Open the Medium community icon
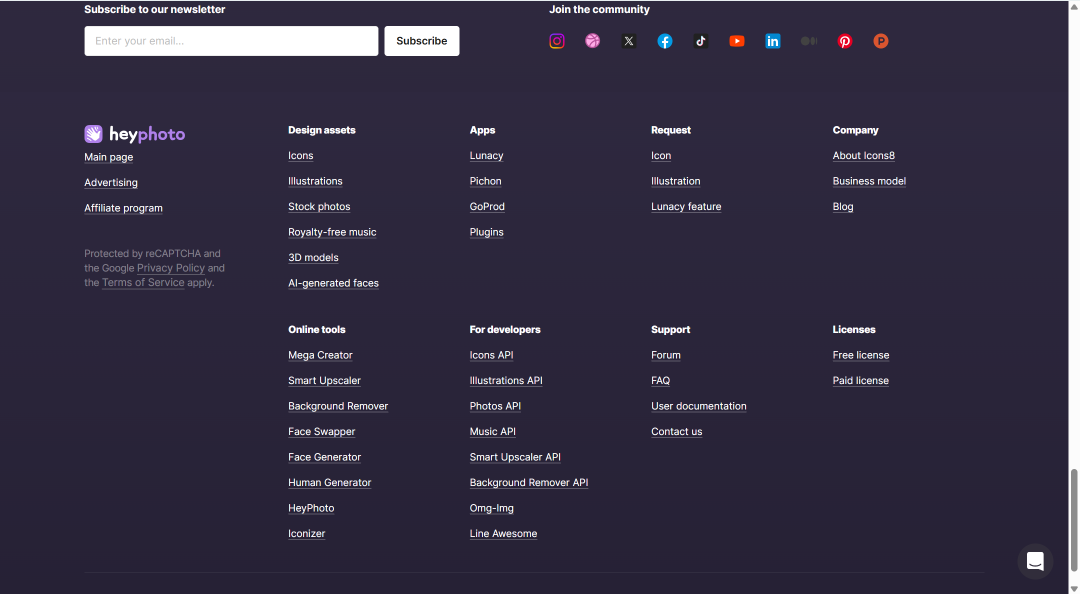Image resolution: width=1080 pixels, height=594 pixels. [x=809, y=41]
